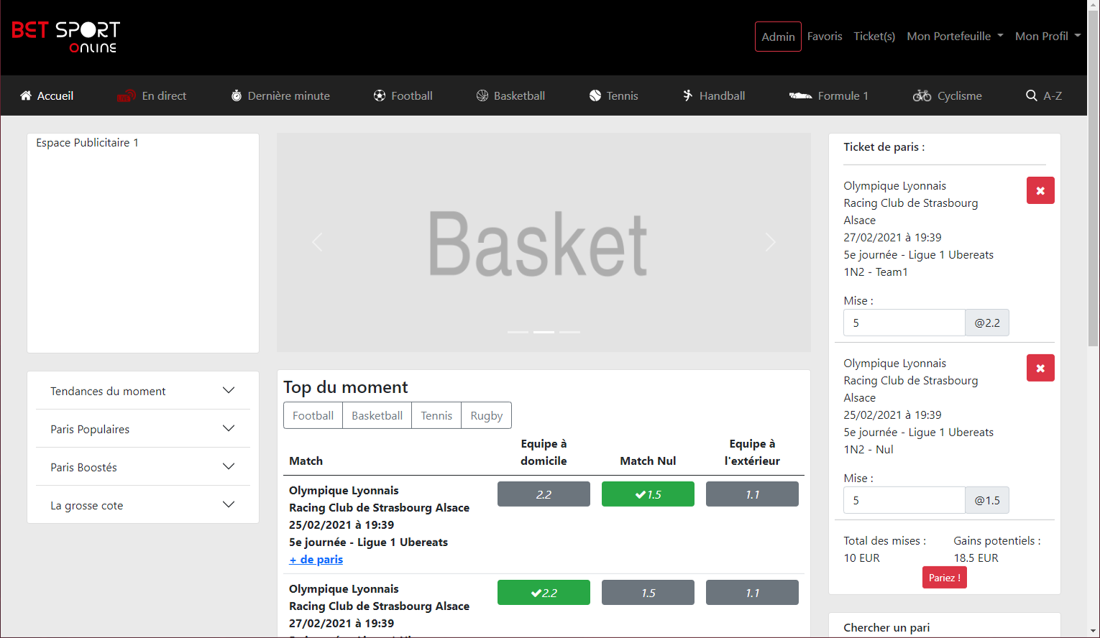Expand La grosse cote panel
The width and height of the screenshot is (1100, 638).
(142, 505)
